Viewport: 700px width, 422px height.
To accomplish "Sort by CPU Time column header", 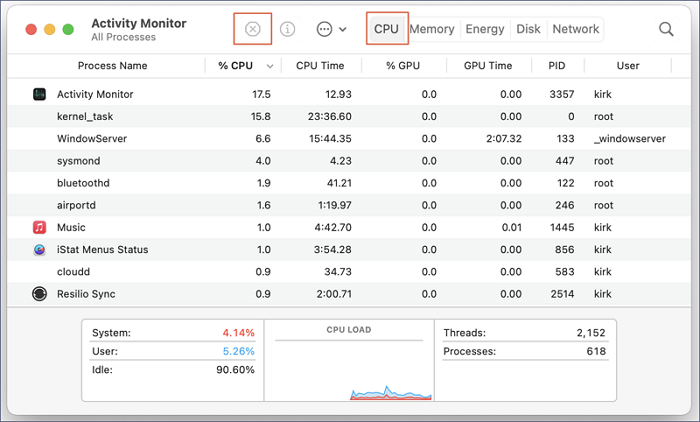I will tap(322, 66).
